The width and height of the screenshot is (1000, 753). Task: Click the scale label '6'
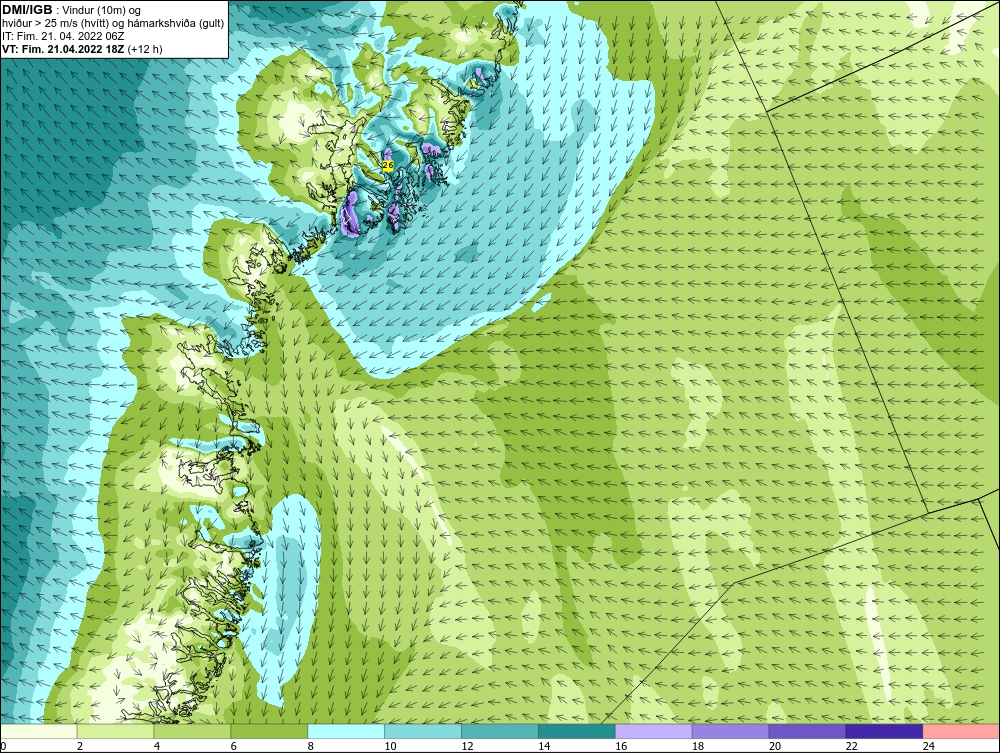[x=233, y=746]
